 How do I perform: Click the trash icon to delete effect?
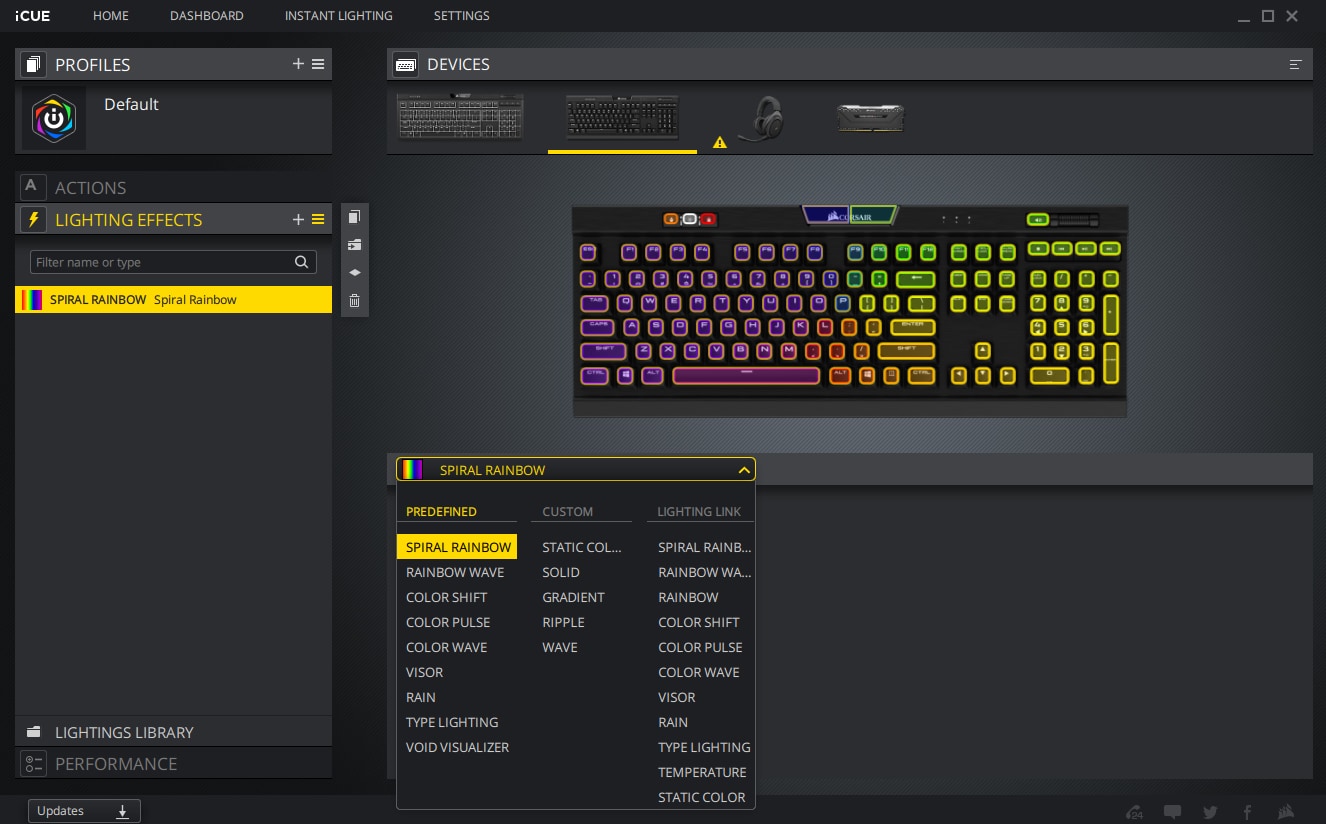pyautogui.click(x=354, y=300)
